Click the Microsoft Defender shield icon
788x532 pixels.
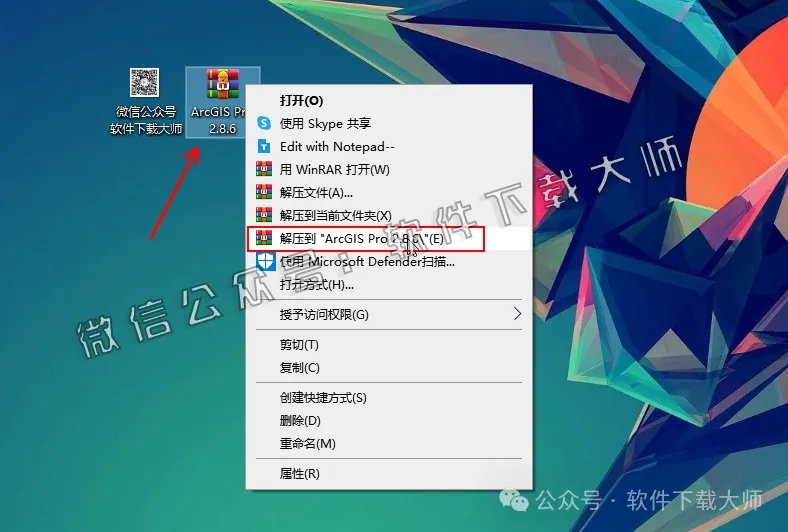265,261
